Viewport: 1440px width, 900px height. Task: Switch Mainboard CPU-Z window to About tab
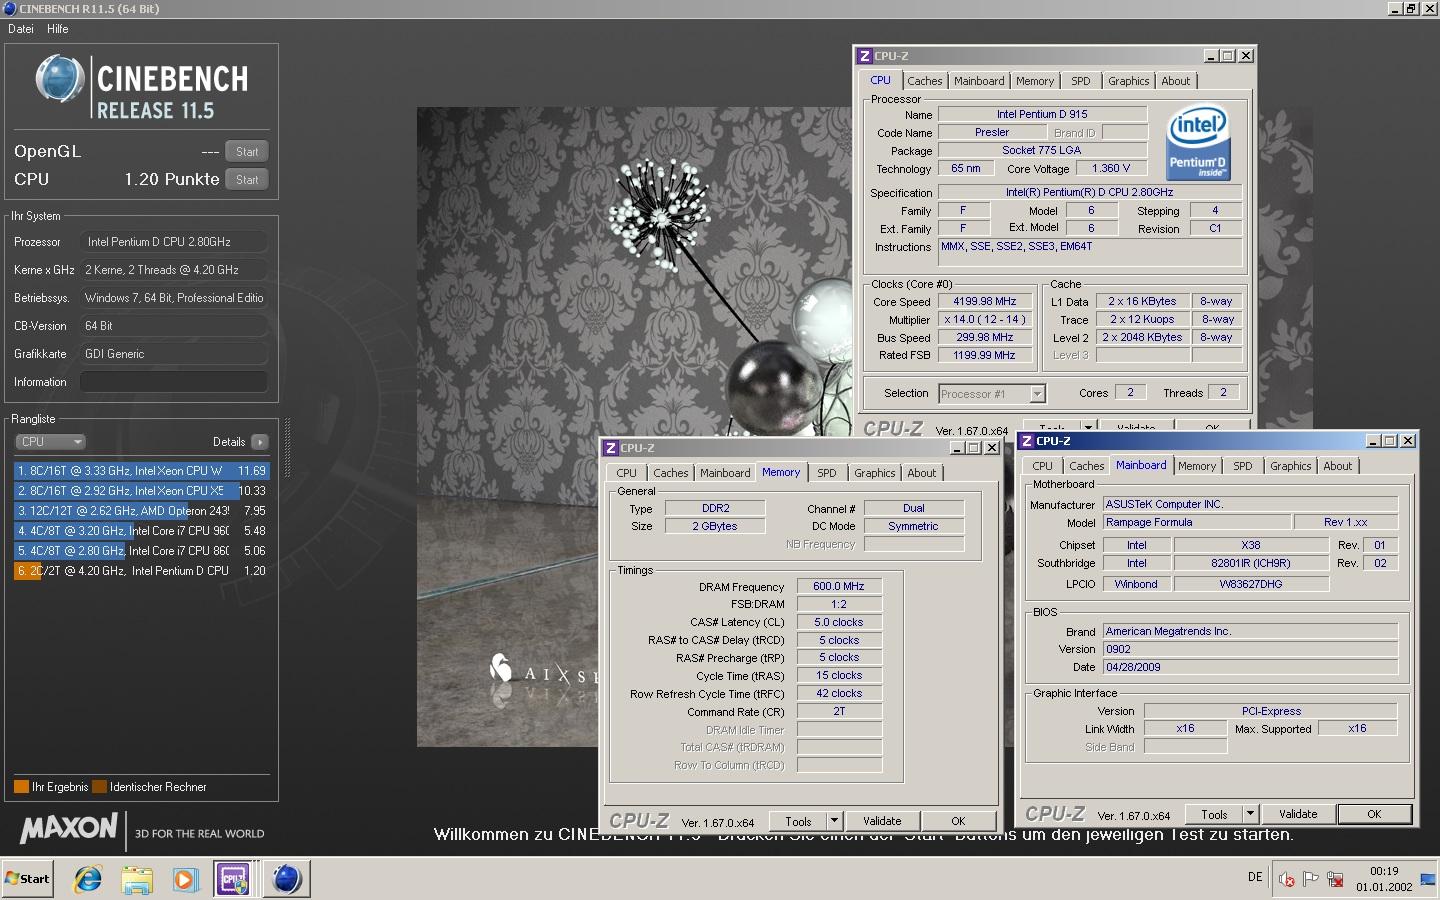(1338, 467)
